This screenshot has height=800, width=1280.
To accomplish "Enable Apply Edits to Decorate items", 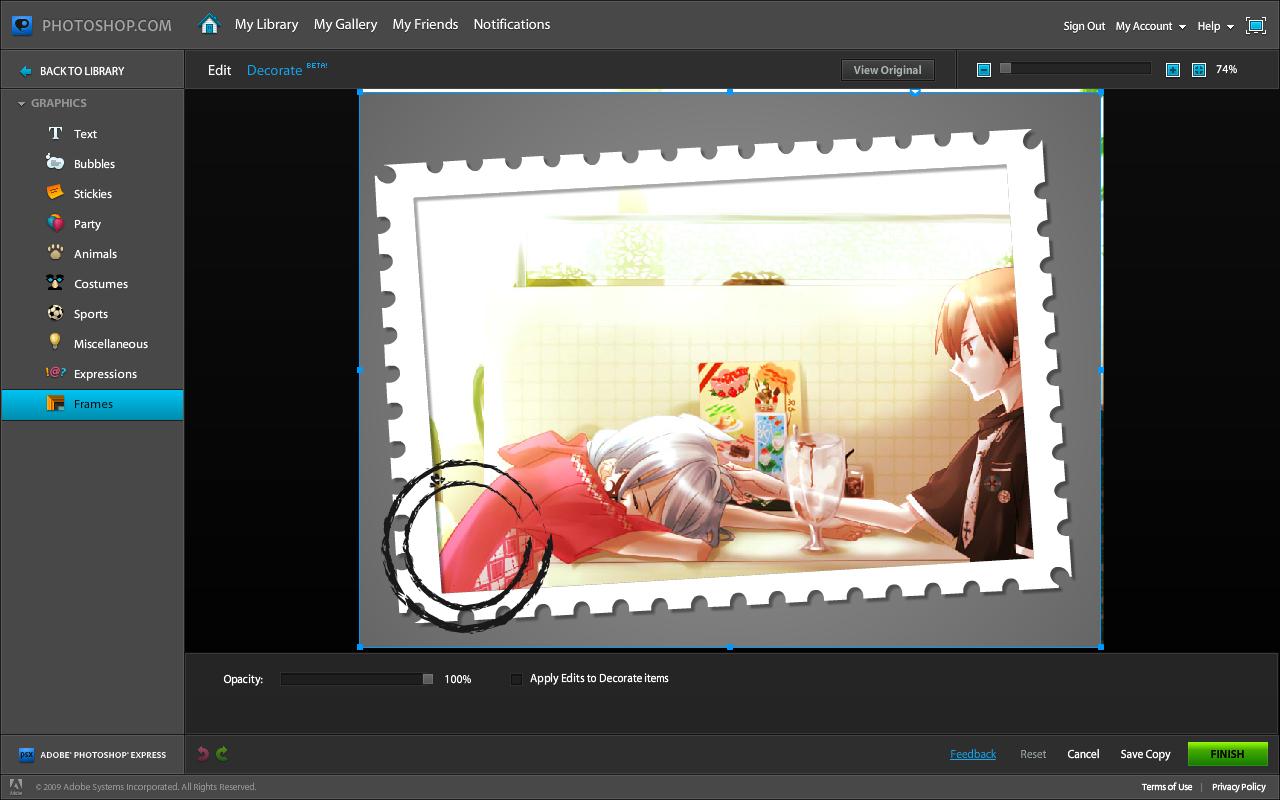I will 516,679.
